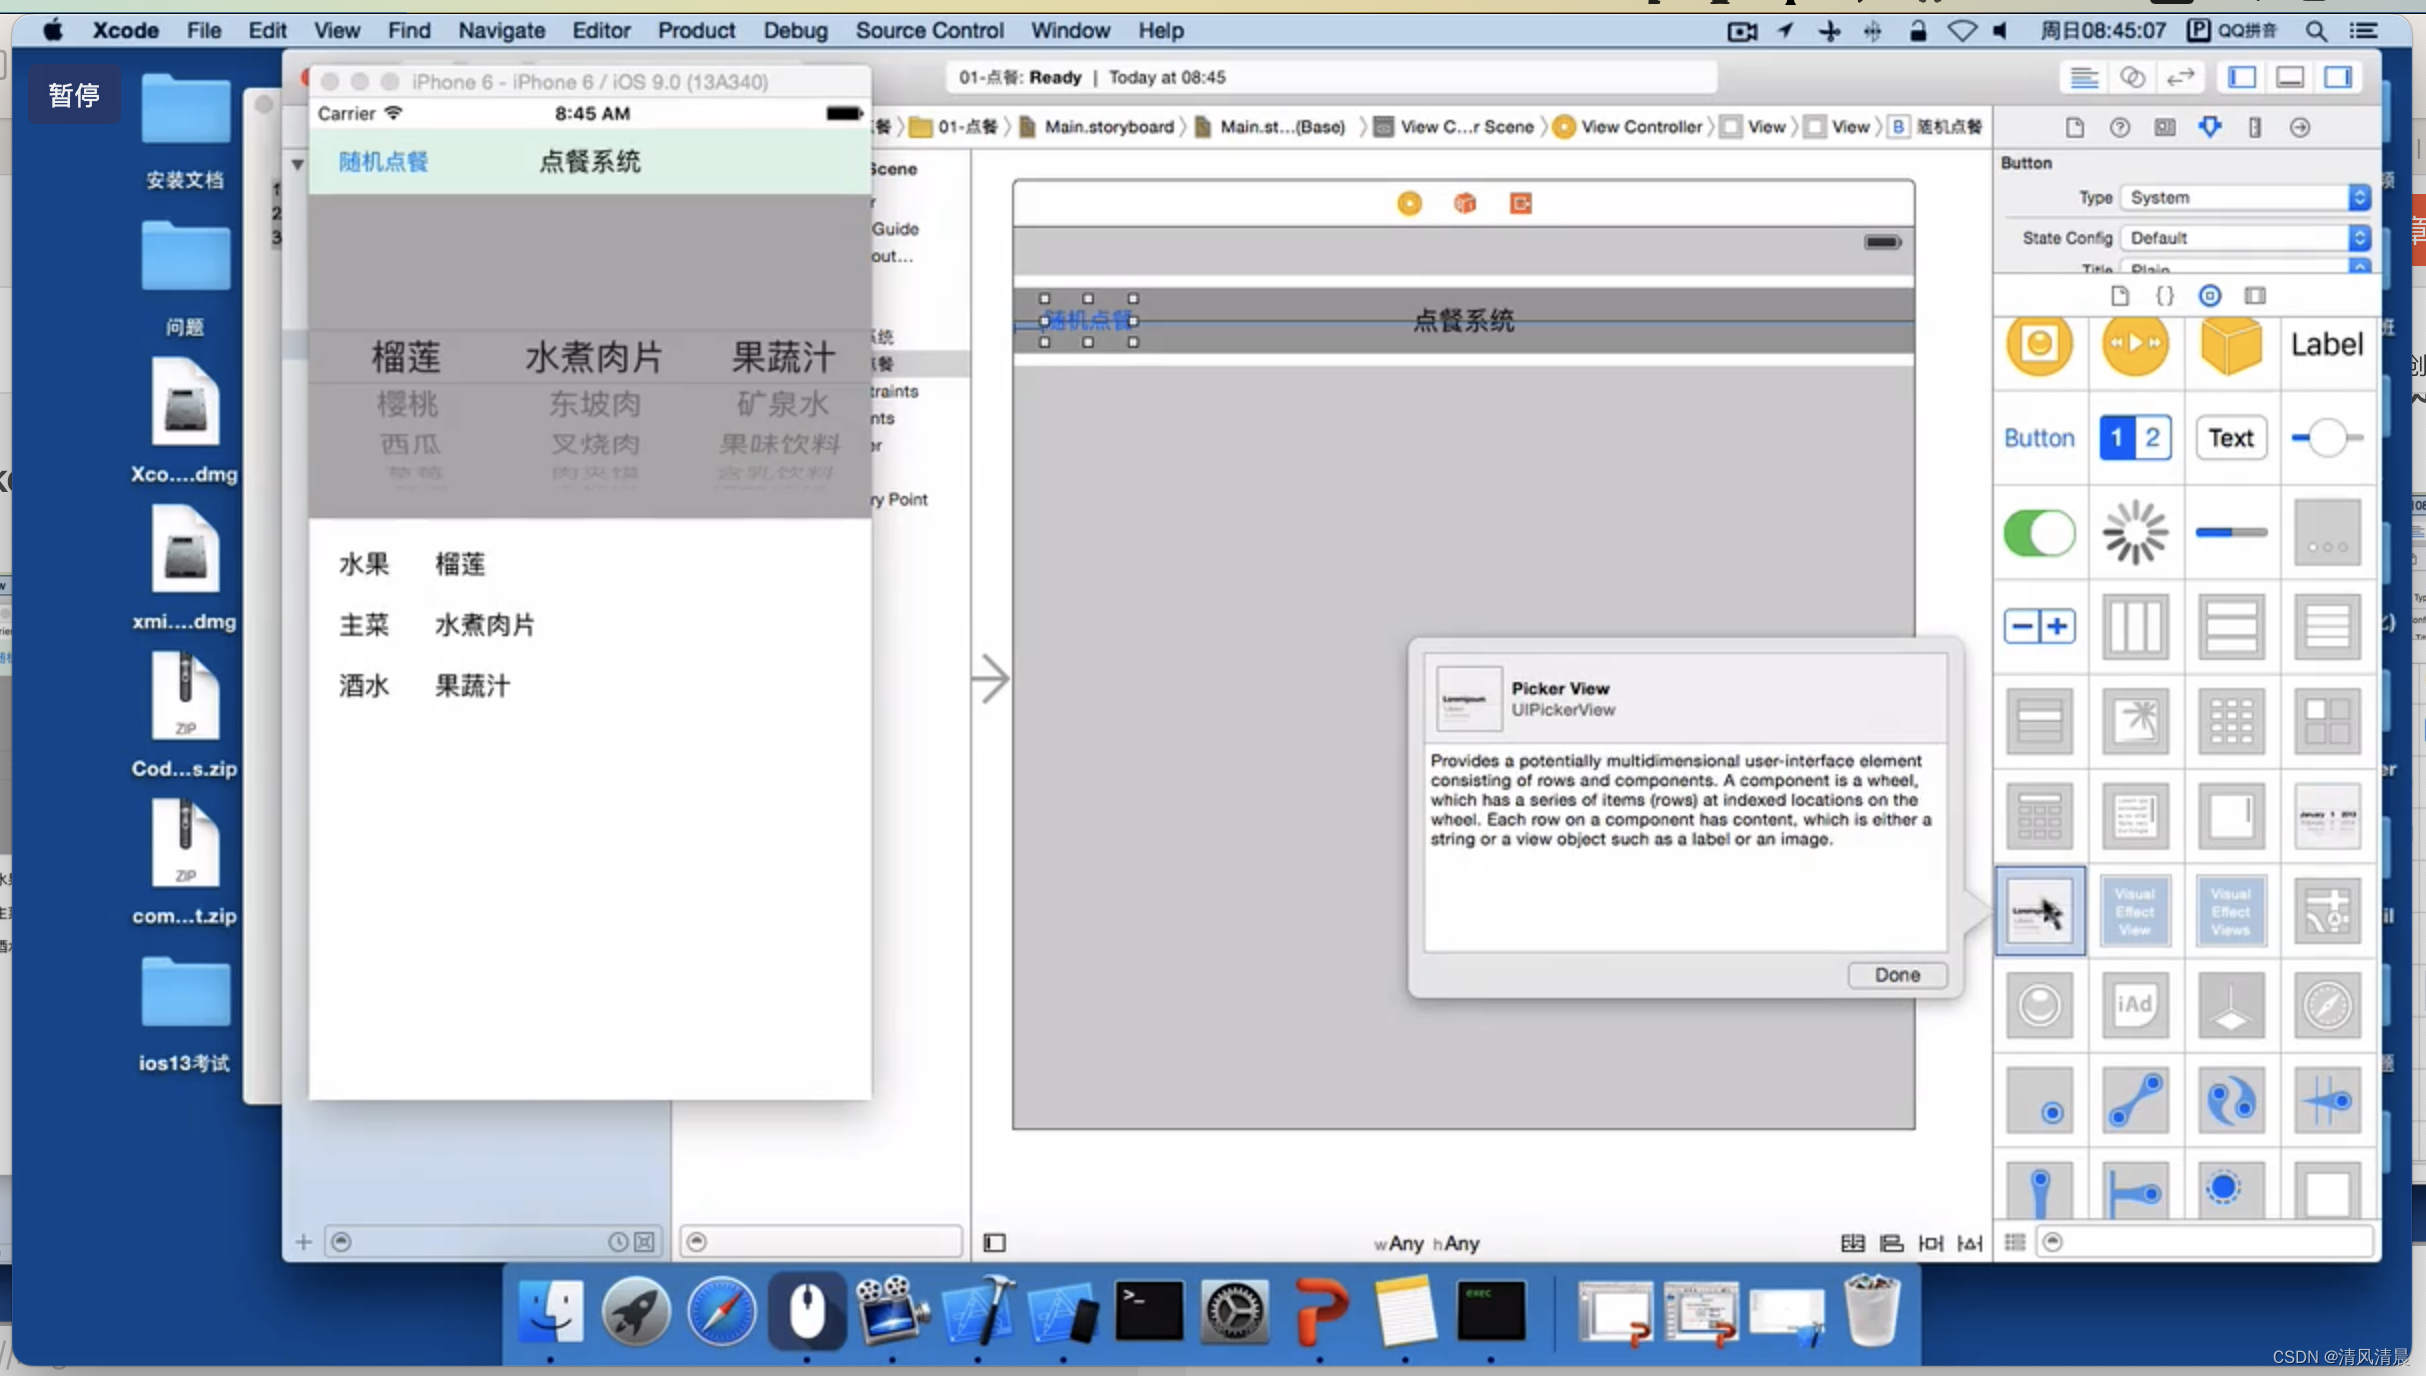Toggle the Navigator panel visibility
2426x1376 pixels.
[2242, 77]
